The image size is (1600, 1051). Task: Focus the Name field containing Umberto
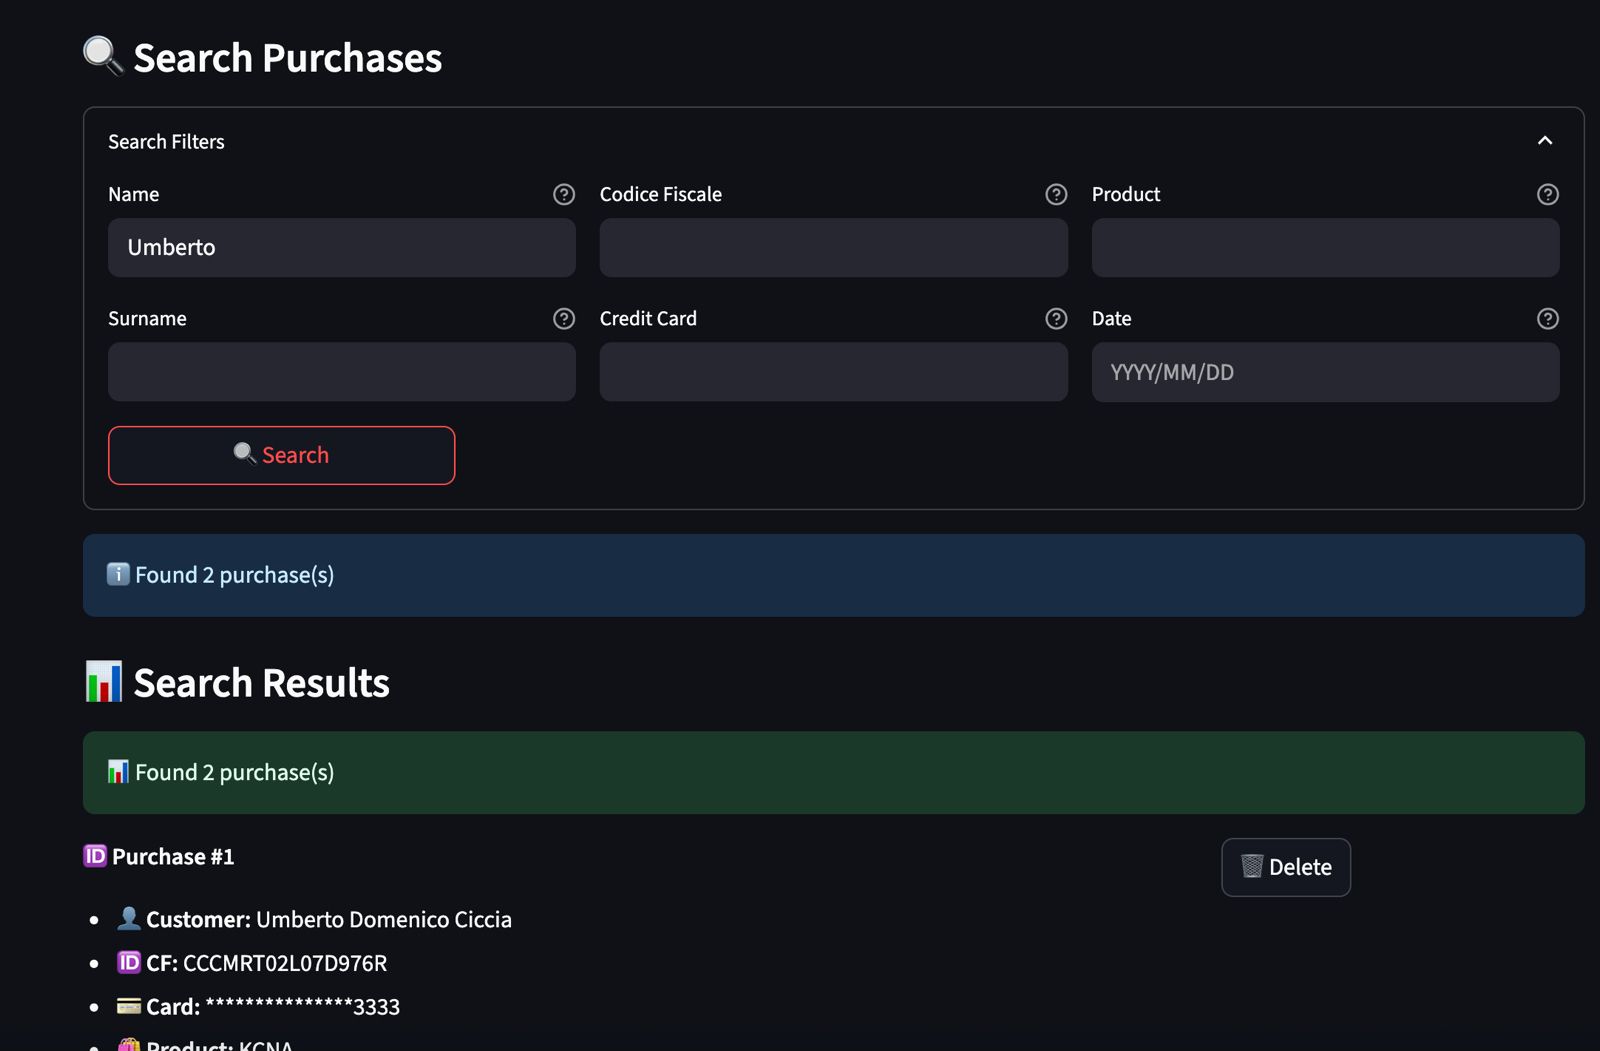coord(341,248)
